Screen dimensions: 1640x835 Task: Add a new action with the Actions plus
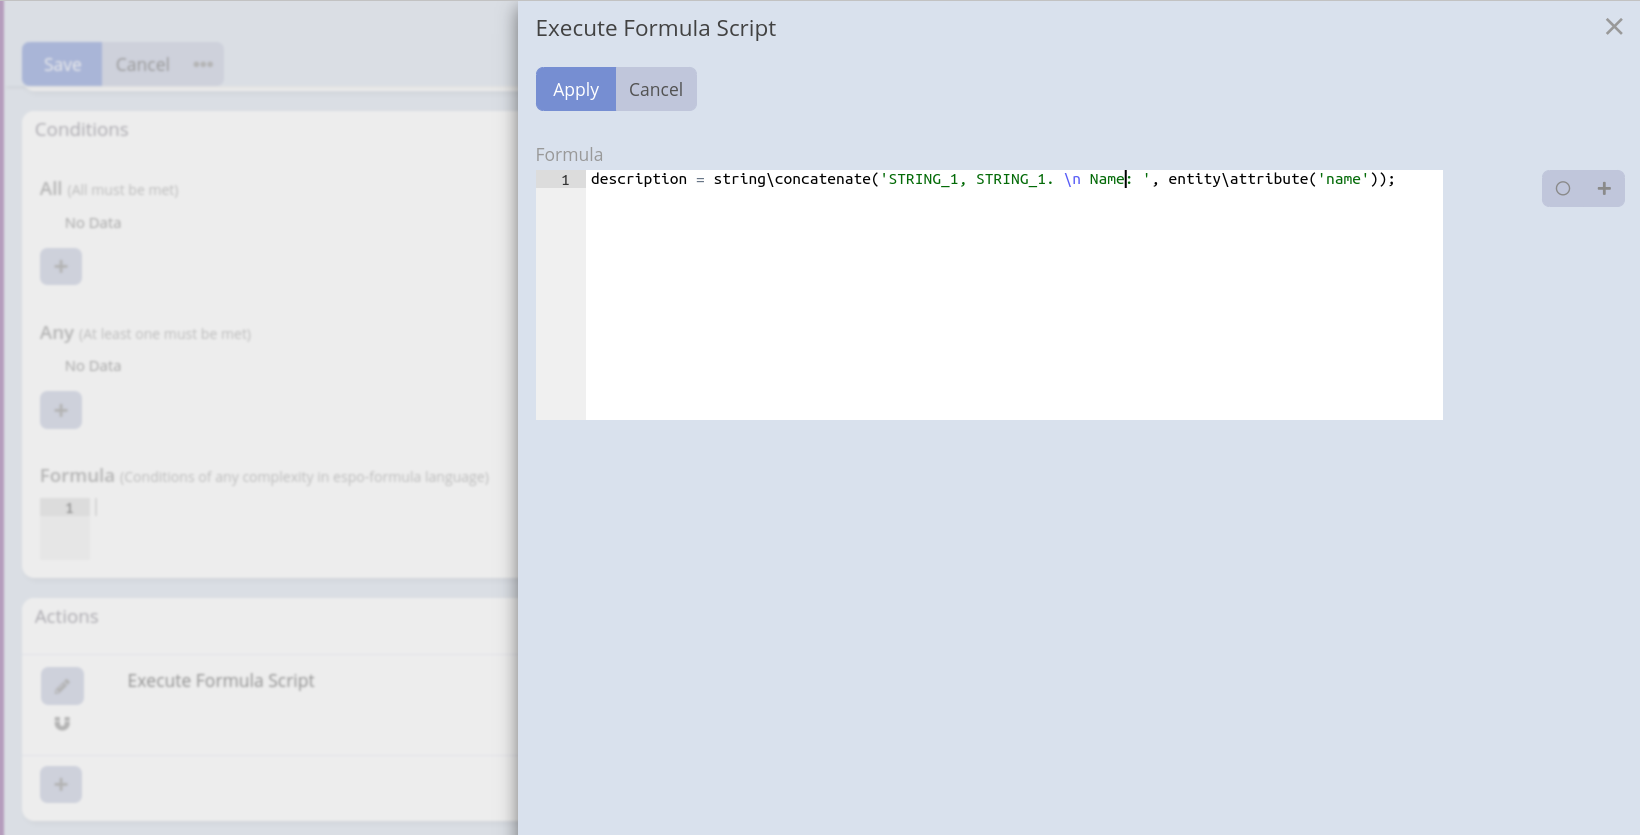click(61, 784)
